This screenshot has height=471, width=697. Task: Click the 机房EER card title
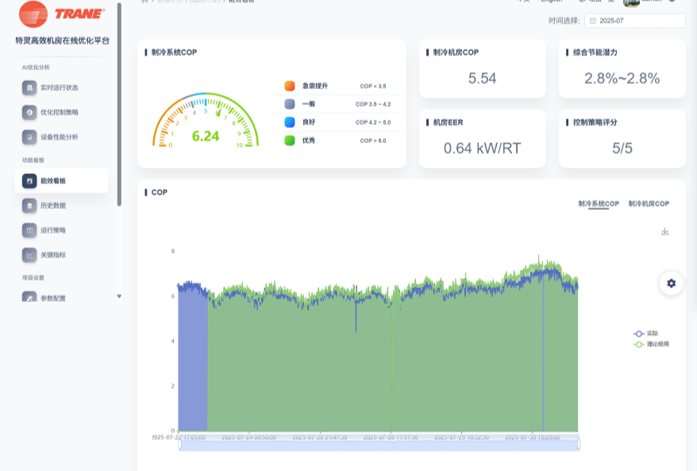pyautogui.click(x=448, y=122)
